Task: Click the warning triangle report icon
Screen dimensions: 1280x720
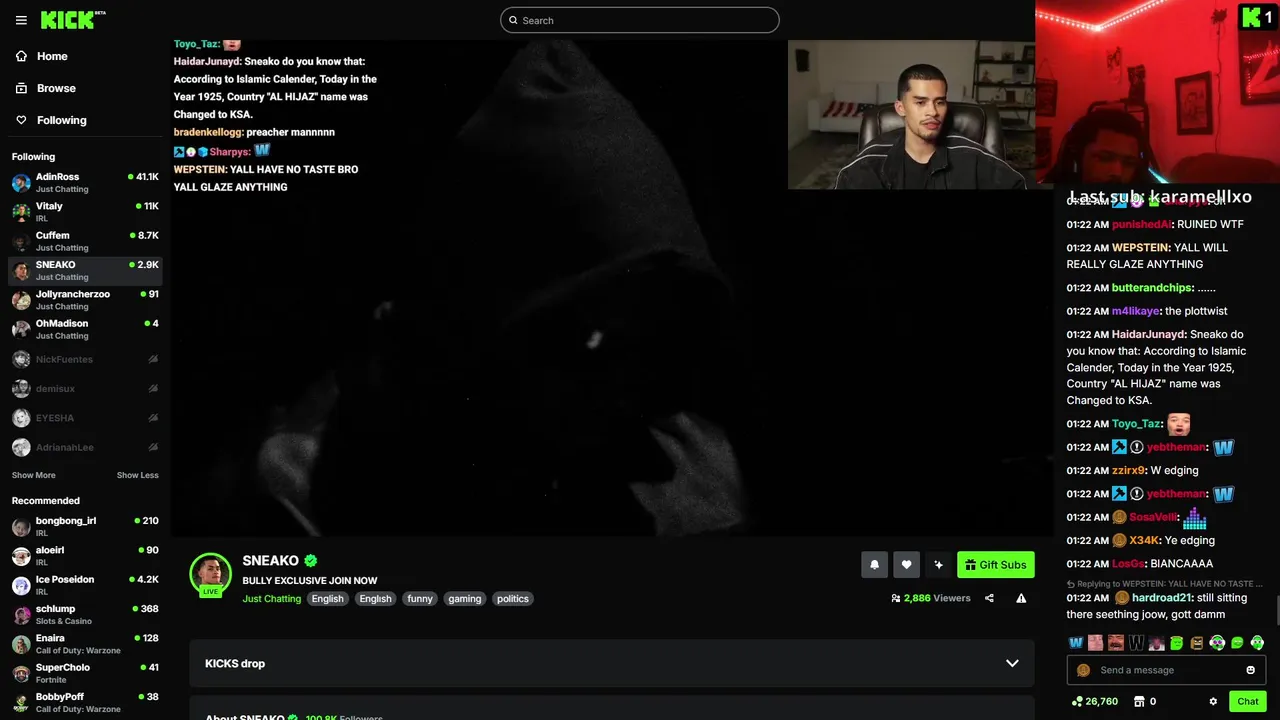Action: point(1021,598)
